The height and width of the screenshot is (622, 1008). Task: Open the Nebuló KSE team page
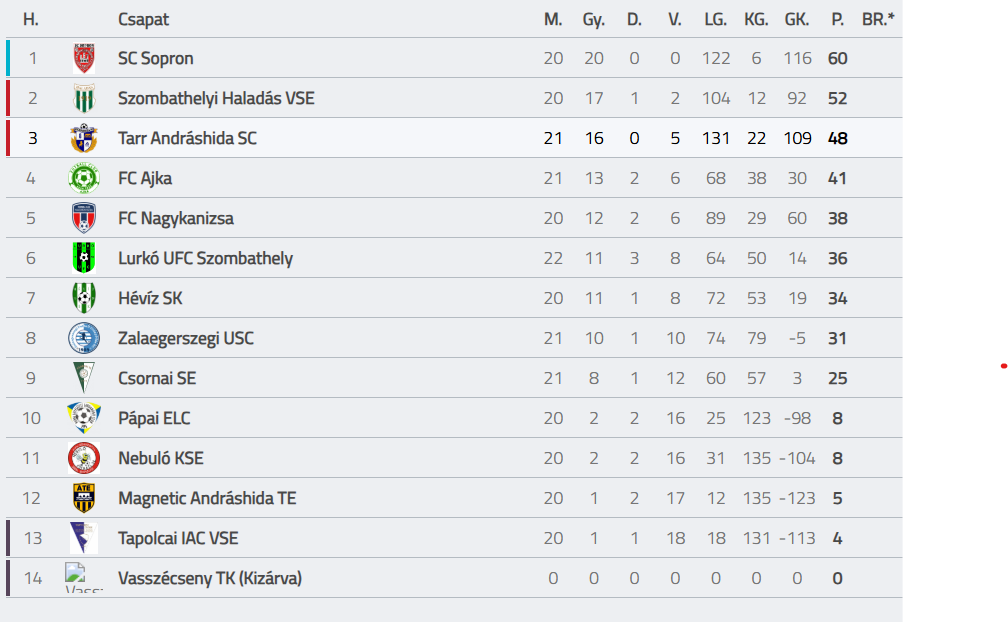(161, 458)
